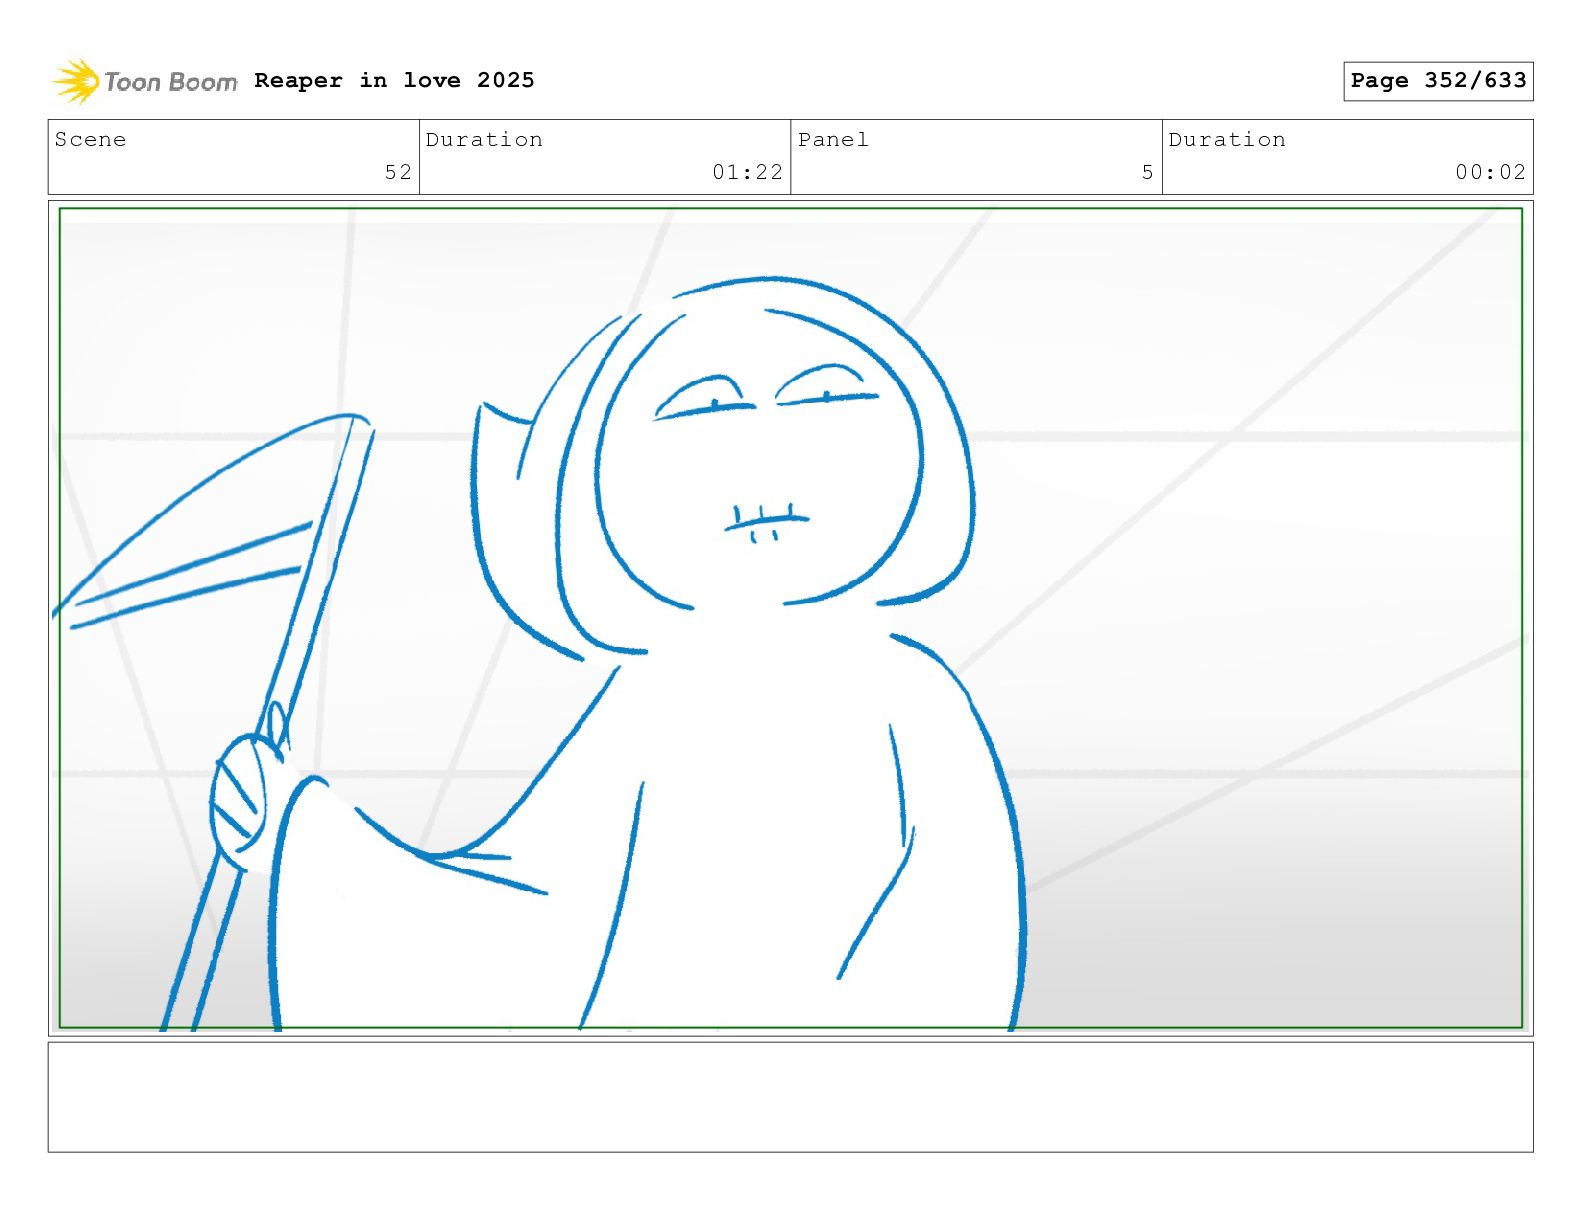This screenshot has height=1224, width=1584.
Task: Select the scene number '52'
Action: coord(398,172)
